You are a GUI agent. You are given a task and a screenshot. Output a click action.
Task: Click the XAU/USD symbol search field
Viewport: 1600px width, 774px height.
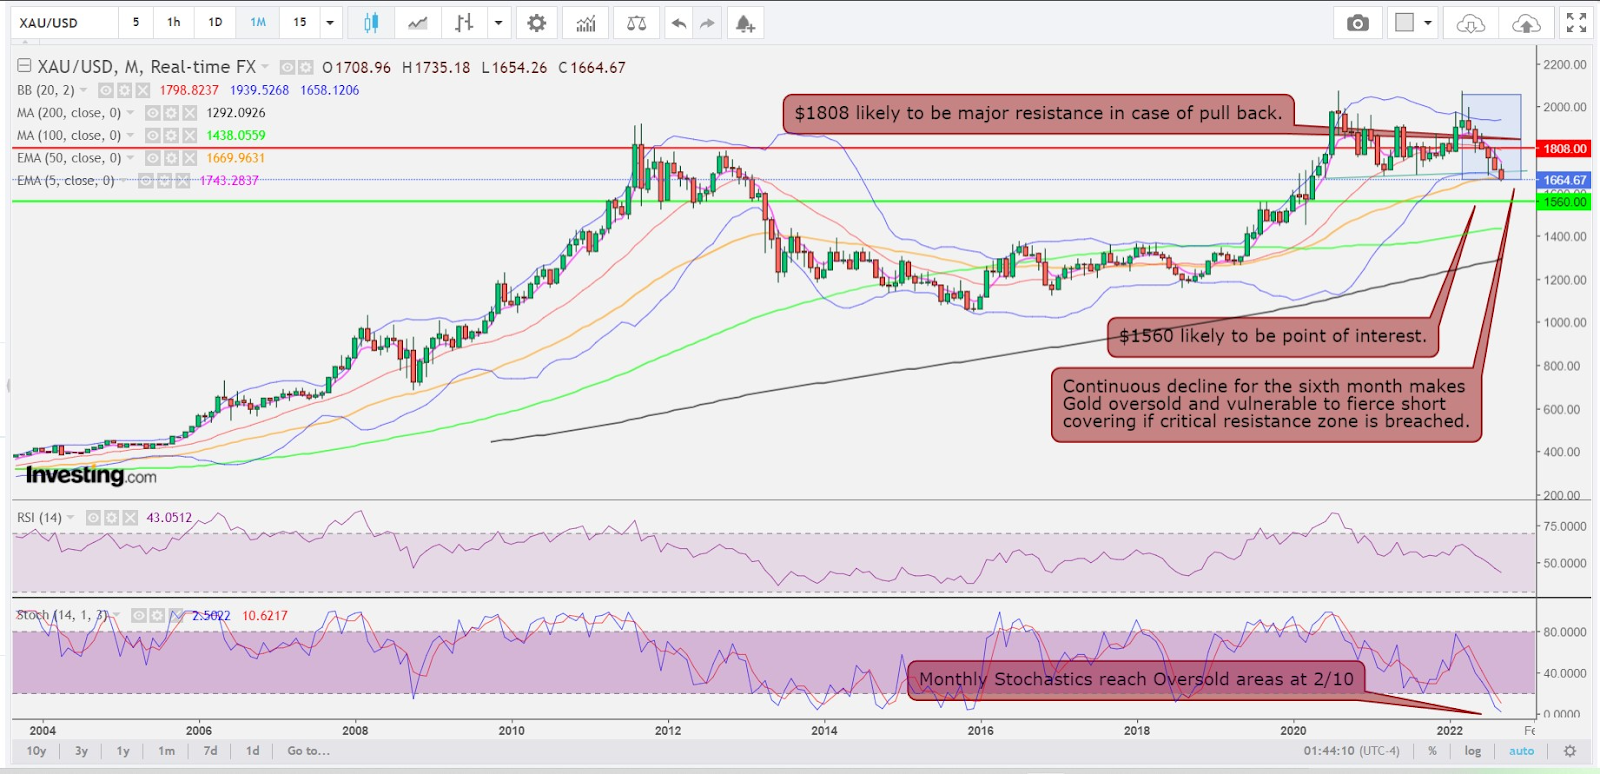64,23
